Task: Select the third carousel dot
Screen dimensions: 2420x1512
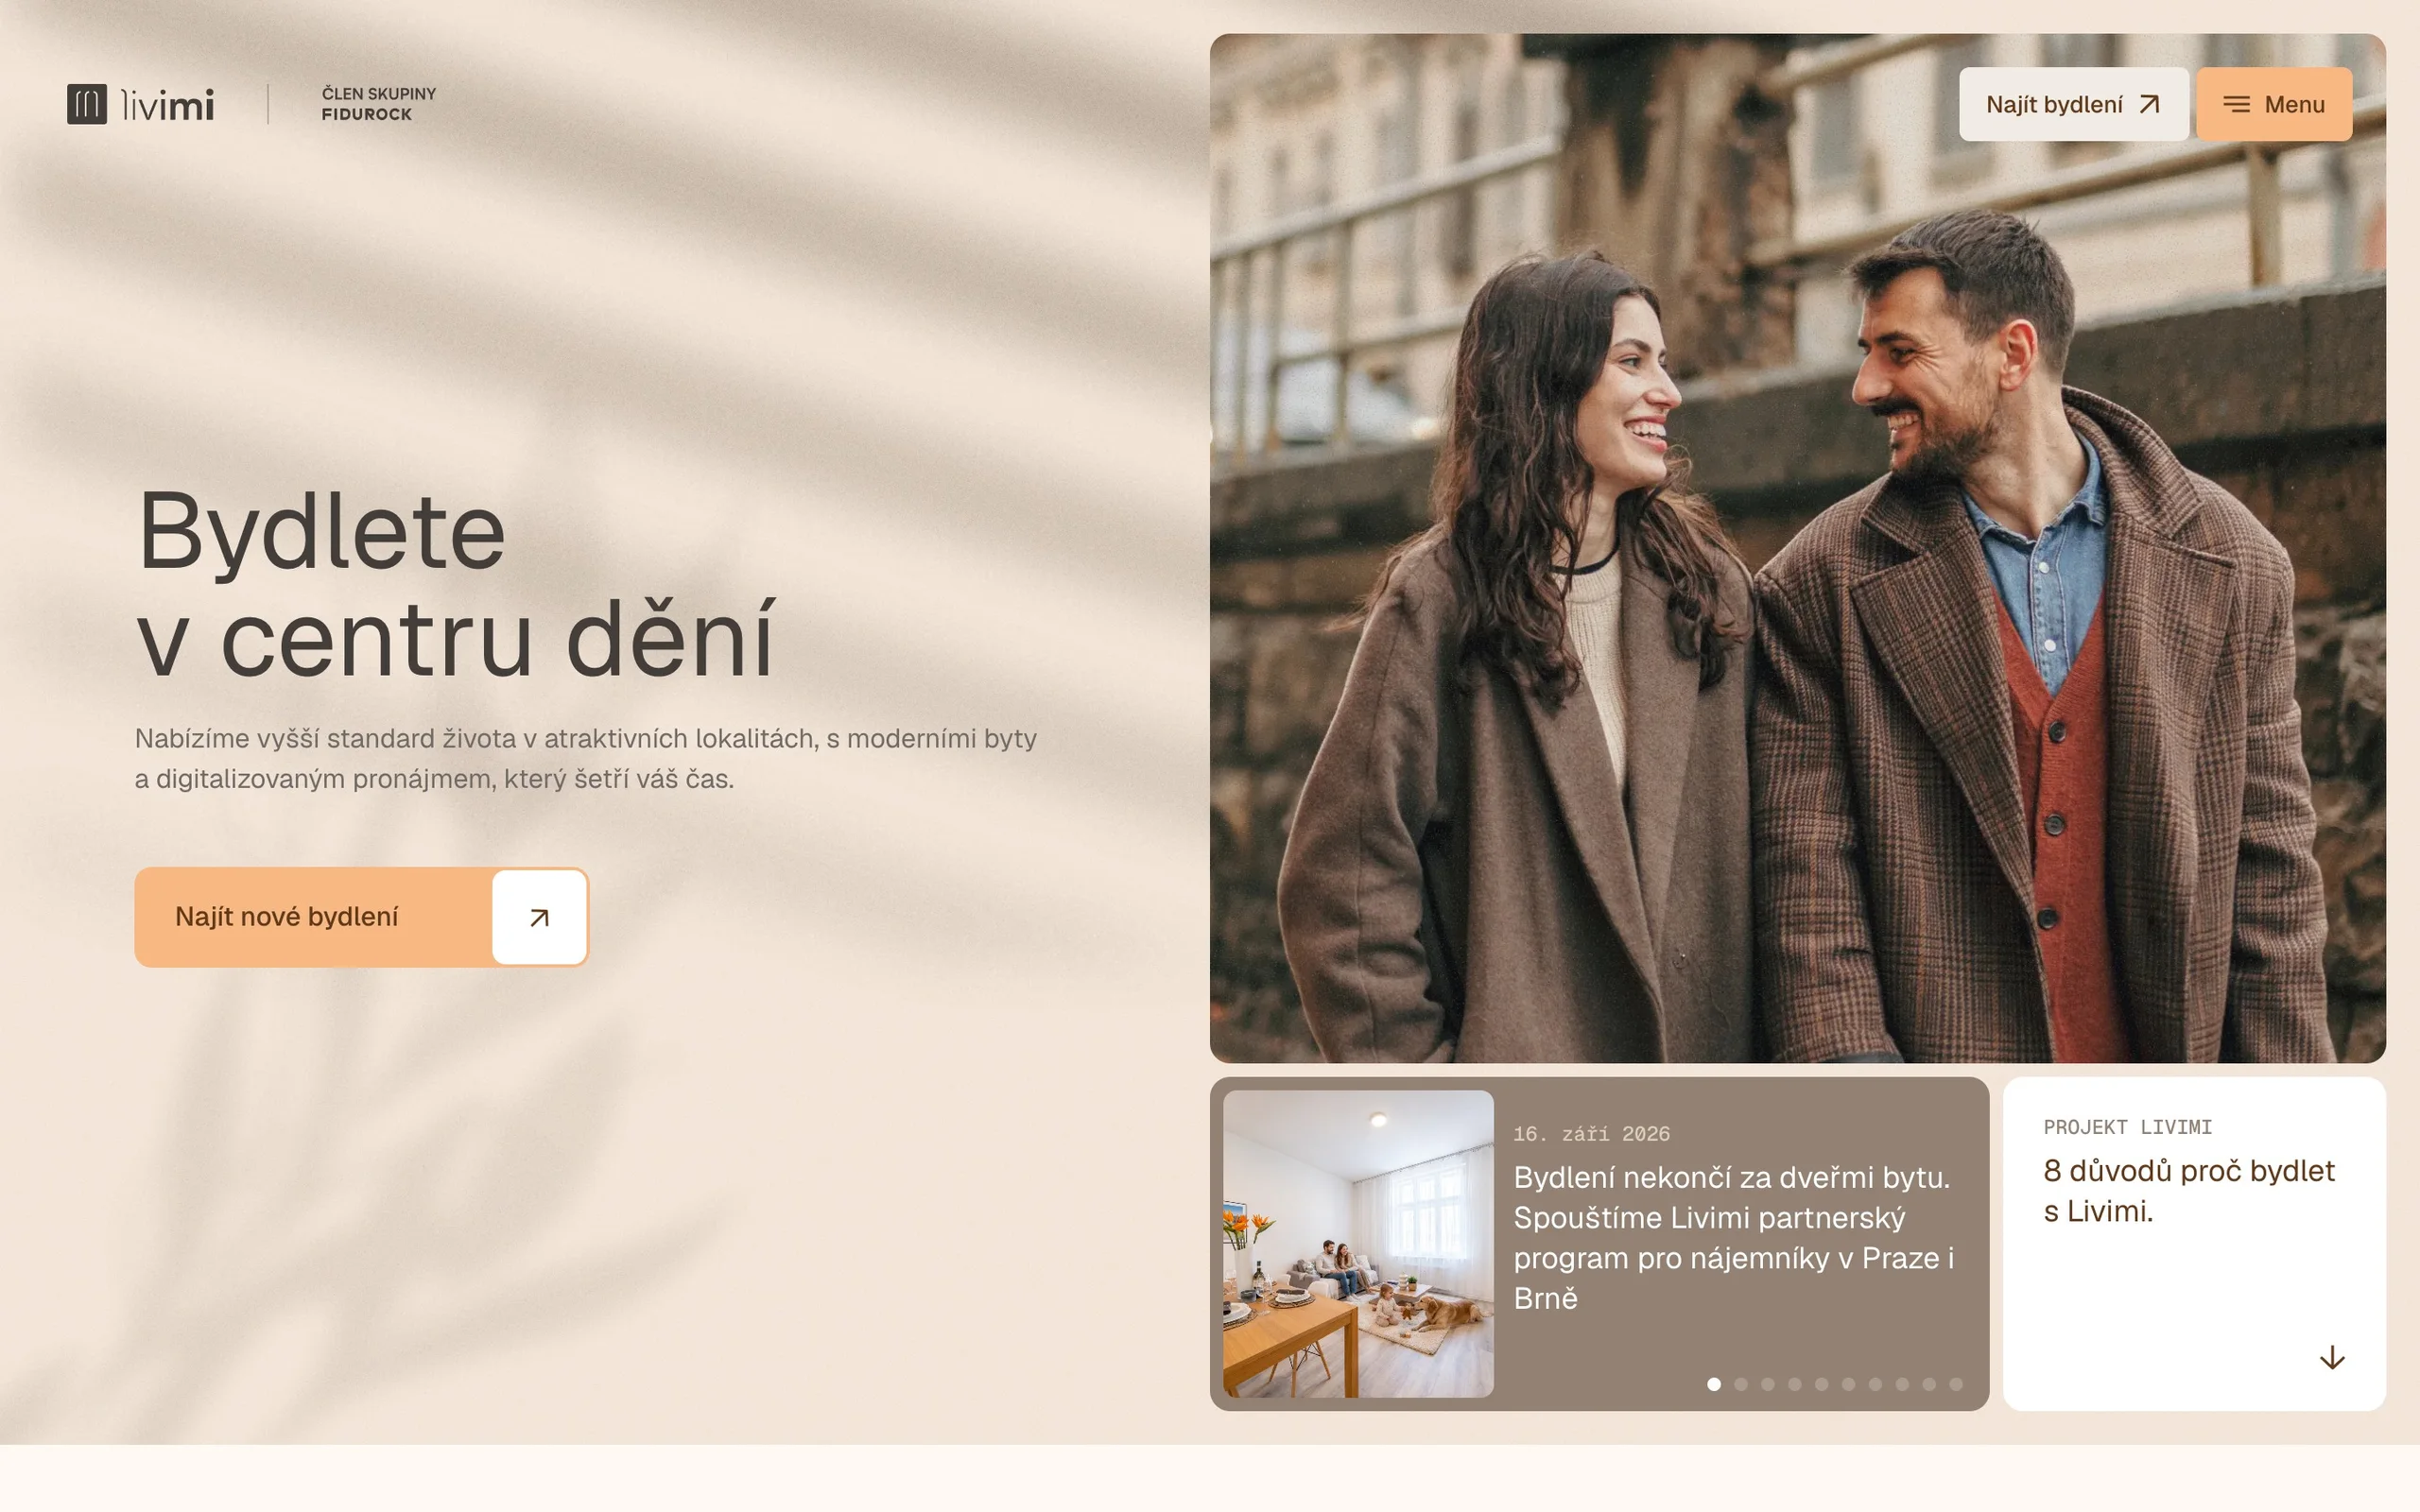Action: click(1768, 1384)
